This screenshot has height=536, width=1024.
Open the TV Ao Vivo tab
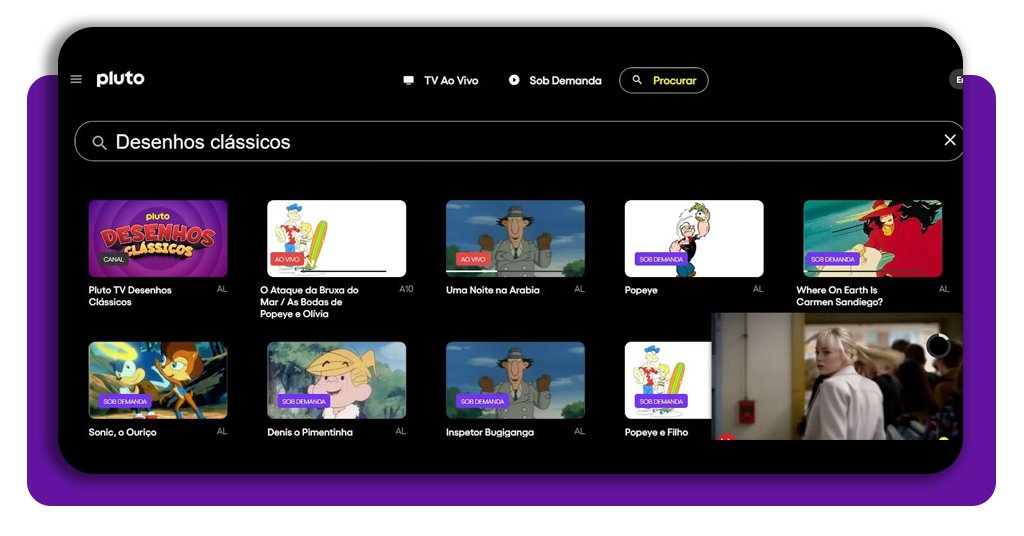[441, 80]
